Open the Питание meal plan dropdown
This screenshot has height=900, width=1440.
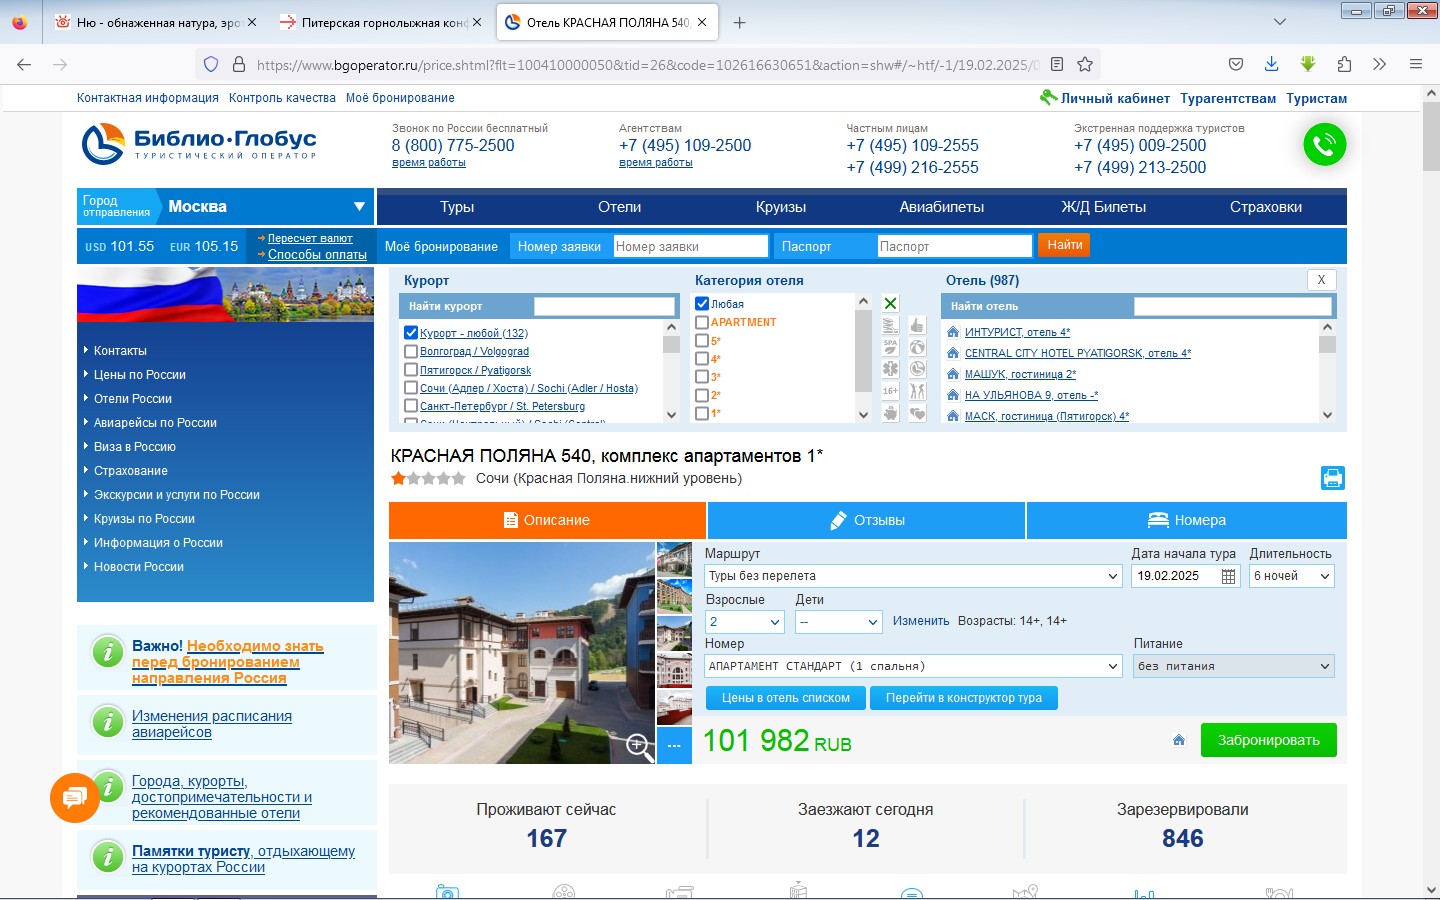pyautogui.click(x=1234, y=666)
